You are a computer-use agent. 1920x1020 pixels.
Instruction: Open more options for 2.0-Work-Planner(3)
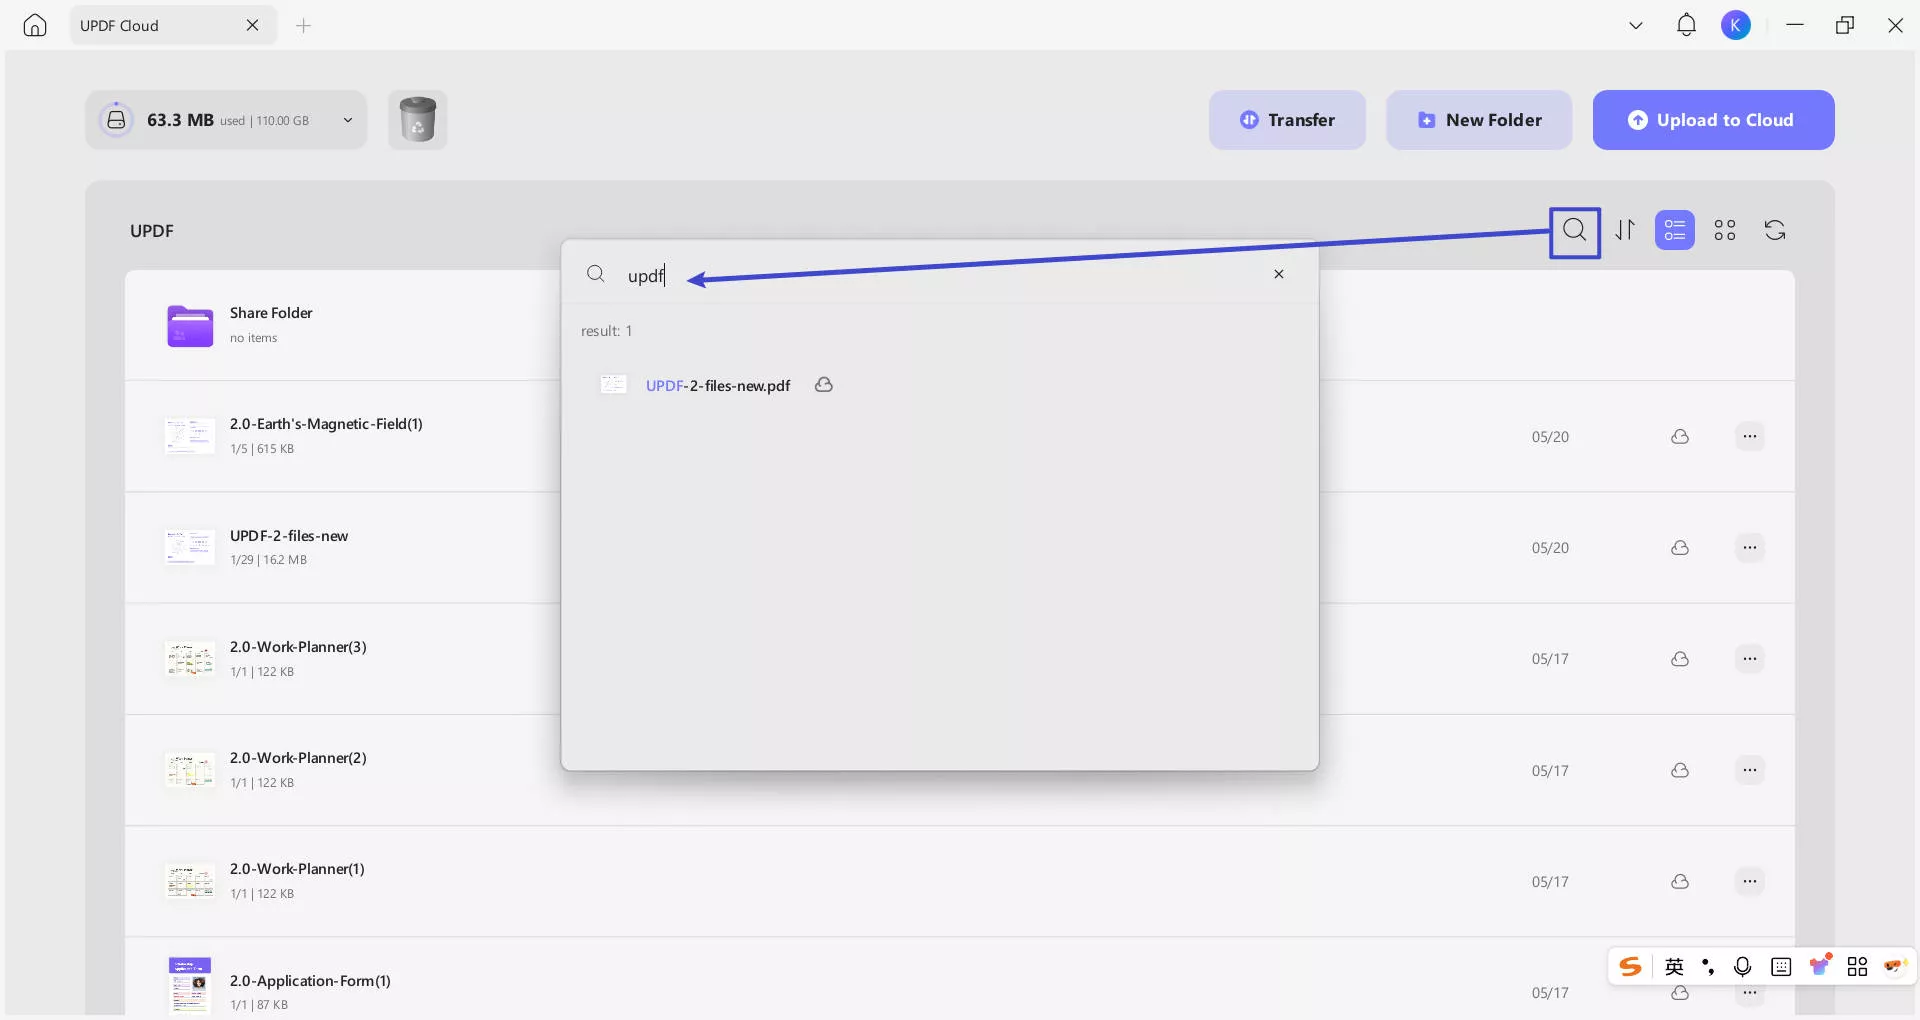tap(1749, 658)
